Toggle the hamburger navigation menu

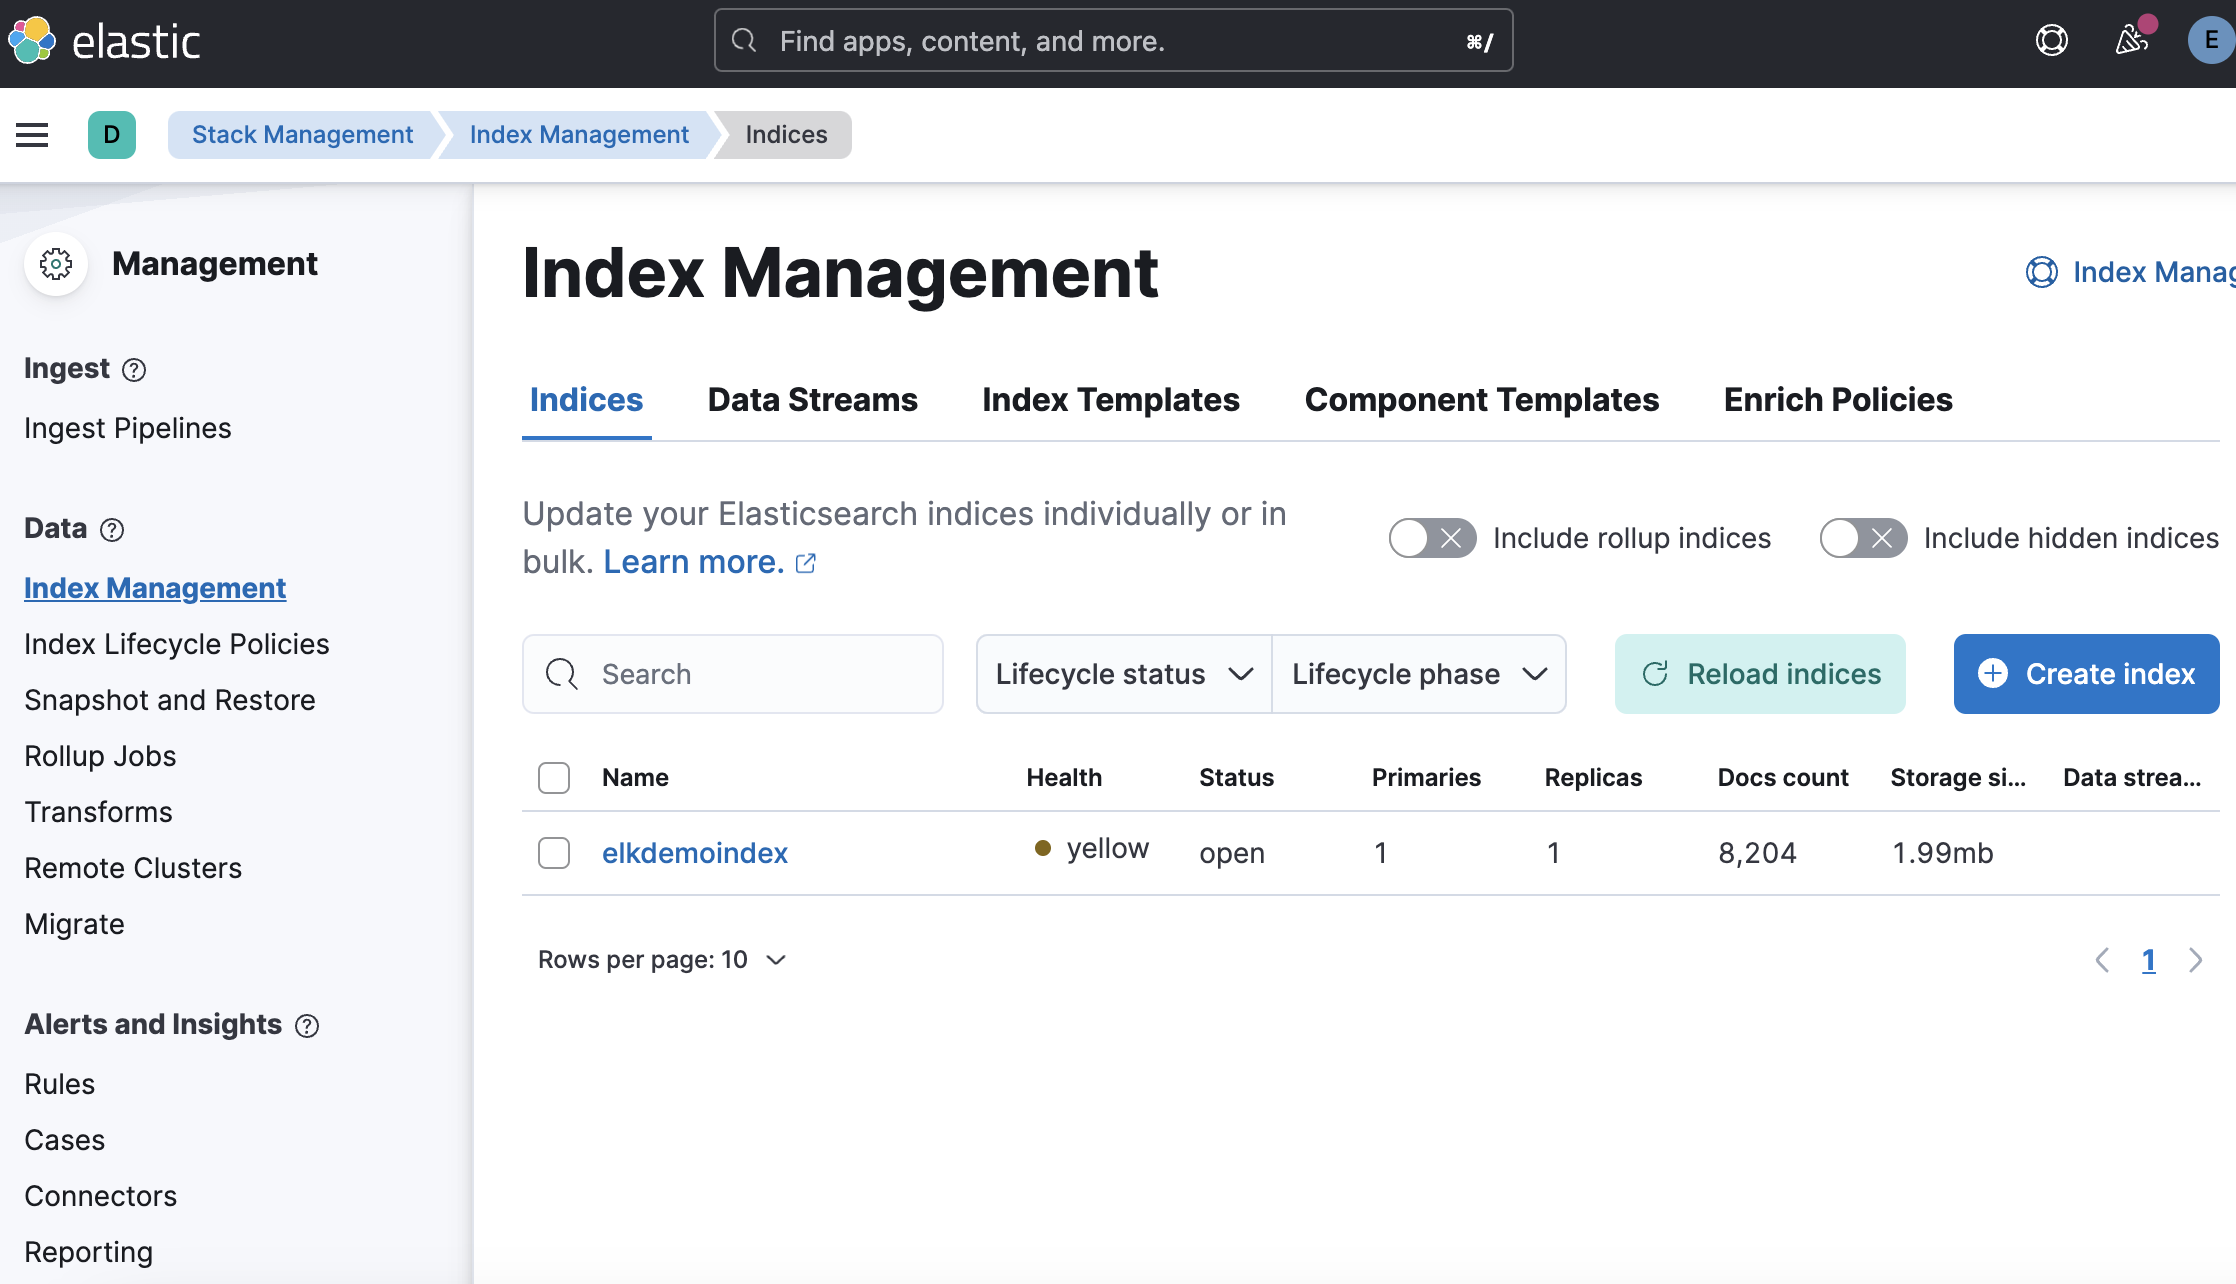(x=32, y=135)
